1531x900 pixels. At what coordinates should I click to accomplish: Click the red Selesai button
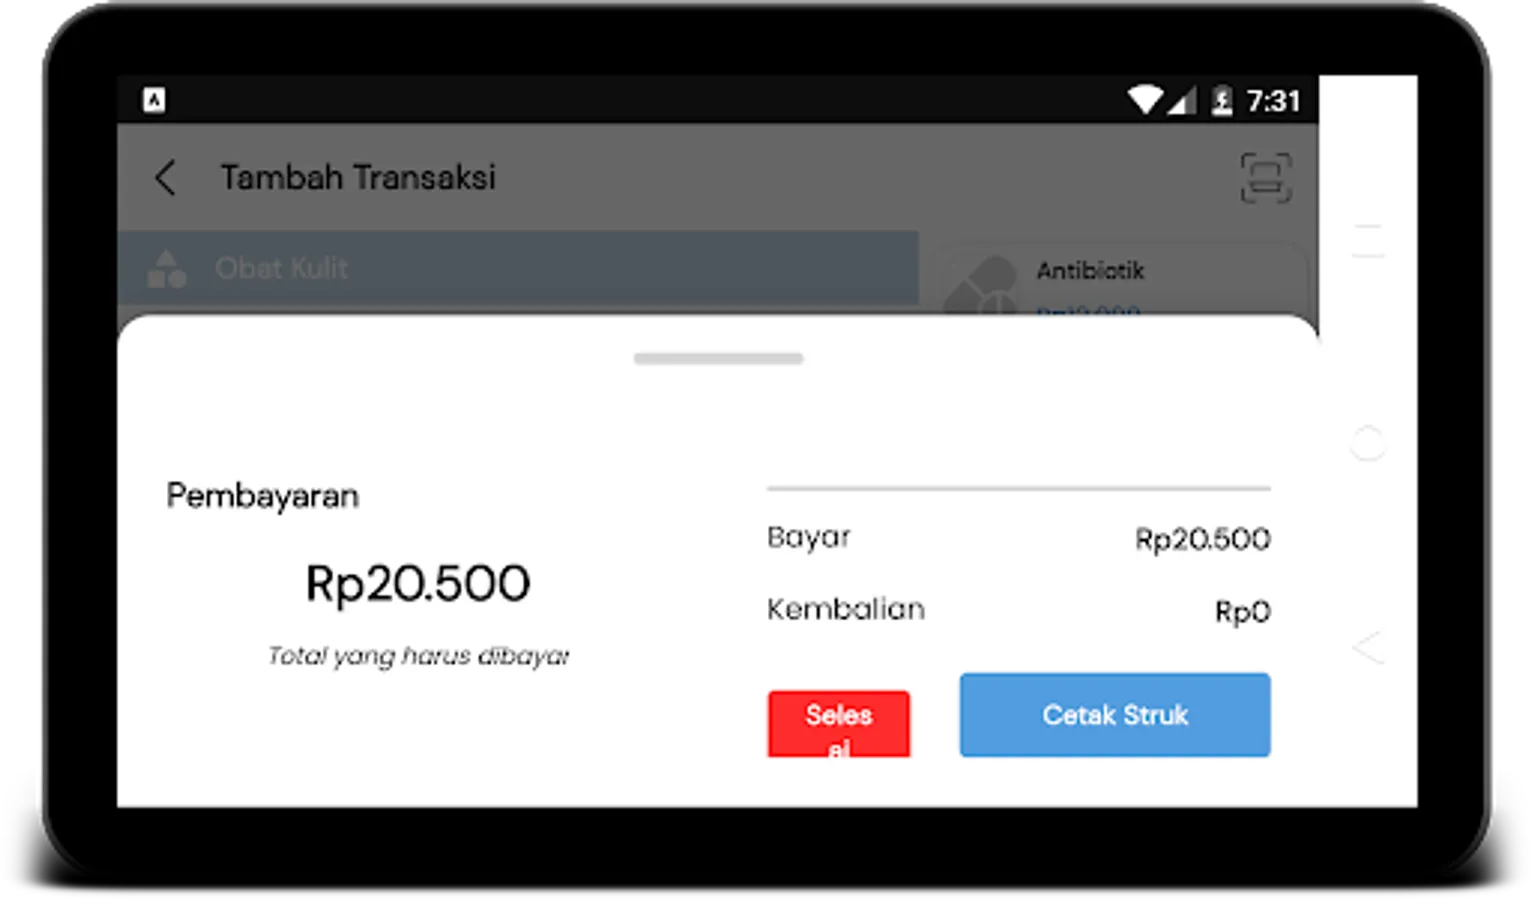[x=838, y=724]
